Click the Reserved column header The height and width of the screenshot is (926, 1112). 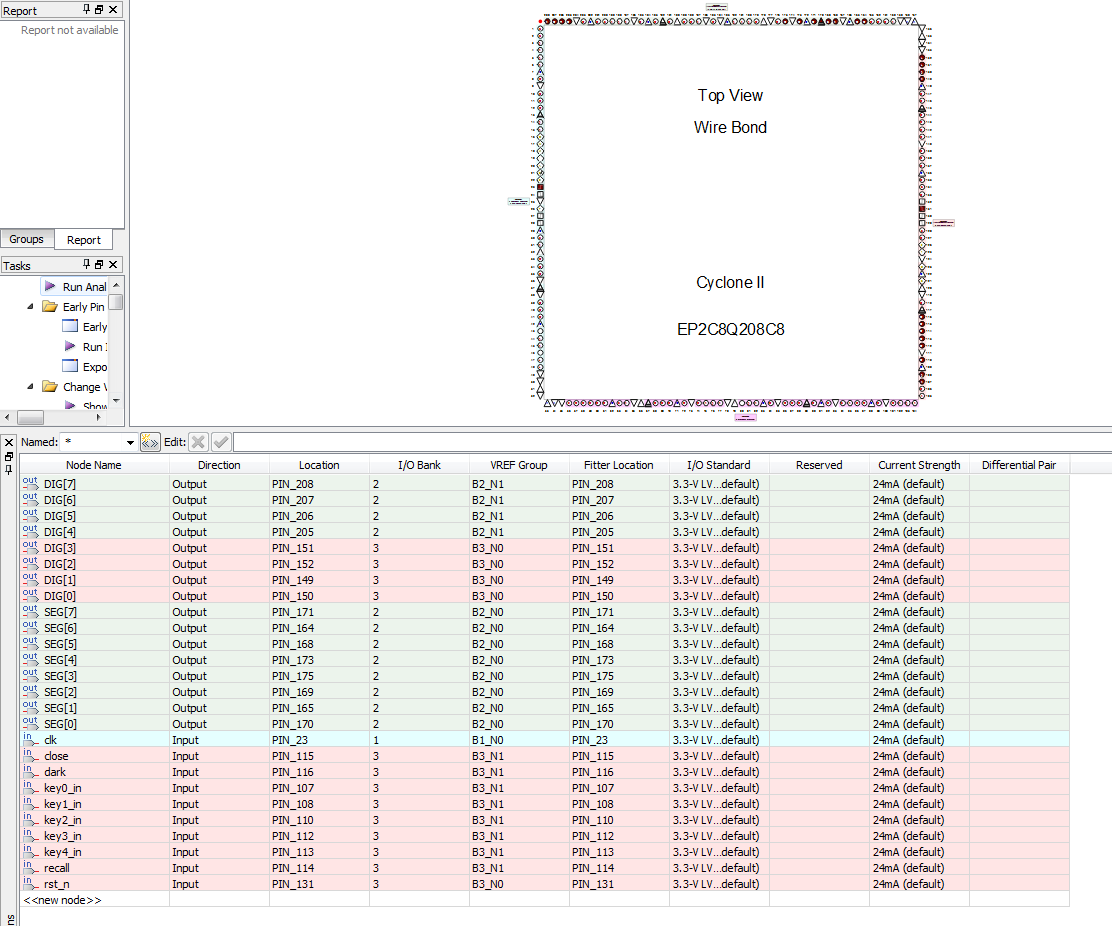[x=819, y=465]
